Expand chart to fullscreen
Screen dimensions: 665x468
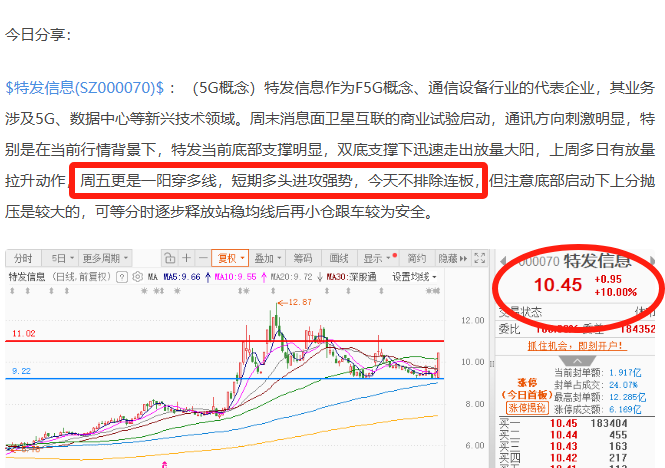(x=480, y=258)
